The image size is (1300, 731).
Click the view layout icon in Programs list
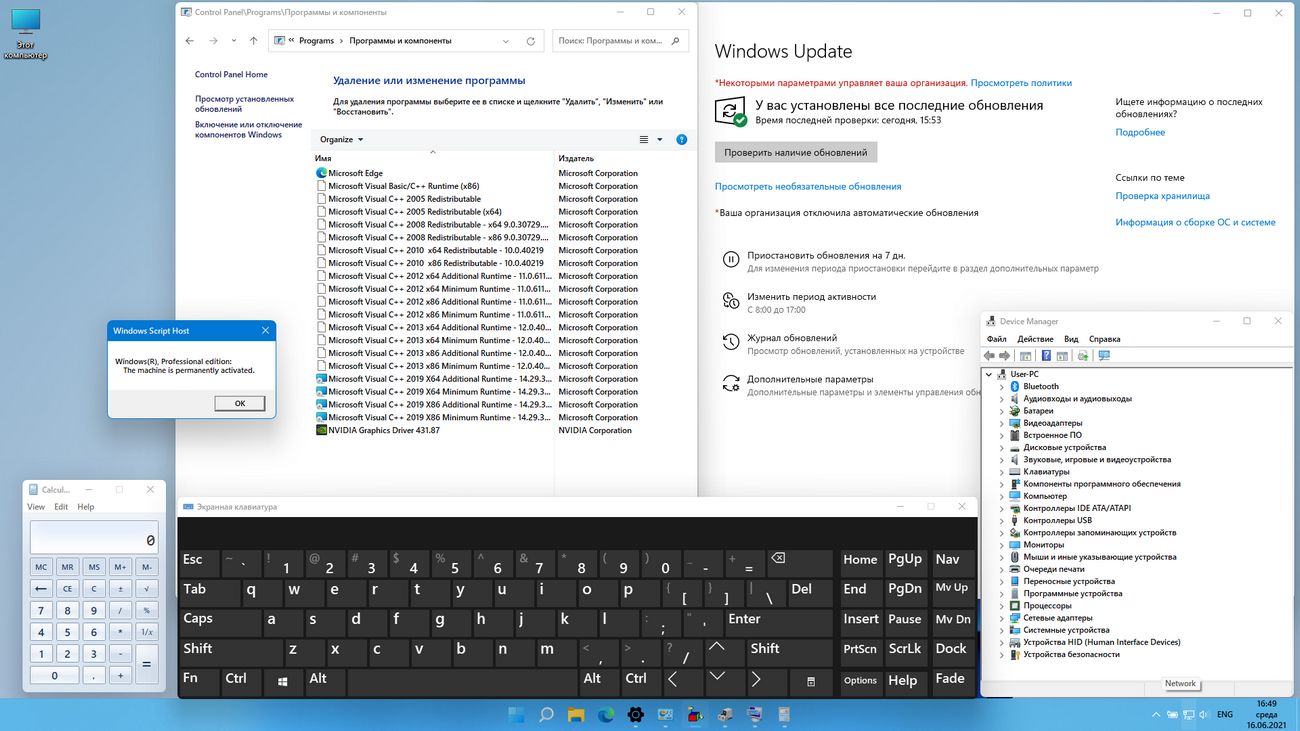tap(644, 140)
